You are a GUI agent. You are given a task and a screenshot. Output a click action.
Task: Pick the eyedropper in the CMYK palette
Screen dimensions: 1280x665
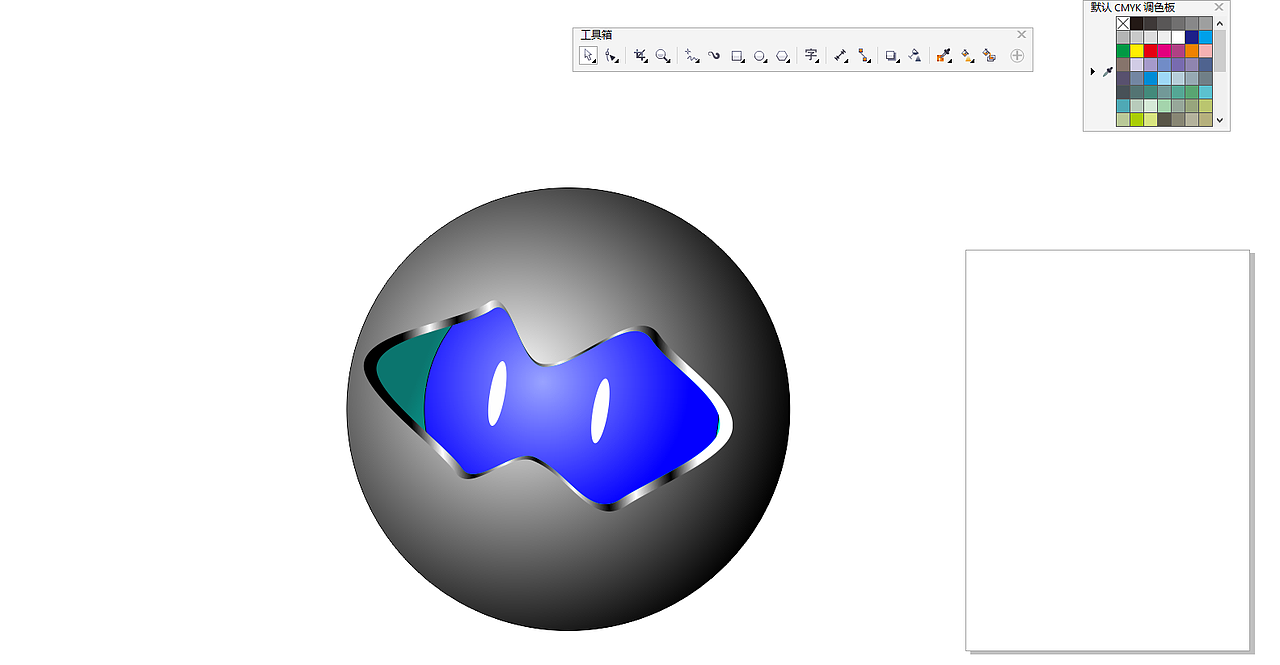(x=1108, y=72)
